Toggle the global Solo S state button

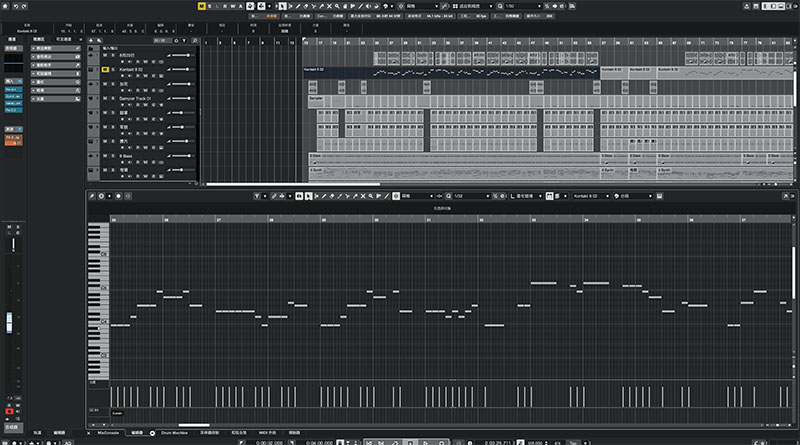[210, 6]
